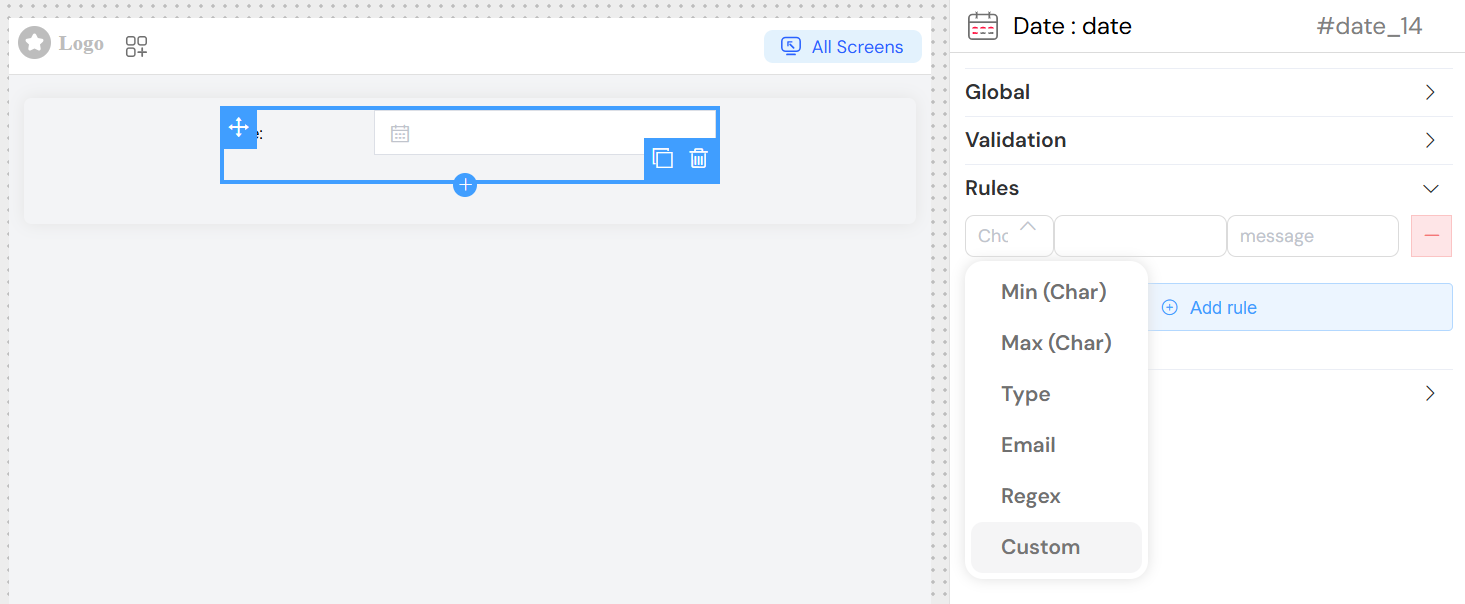Select the Min (Char) rule option

pyautogui.click(x=1056, y=292)
